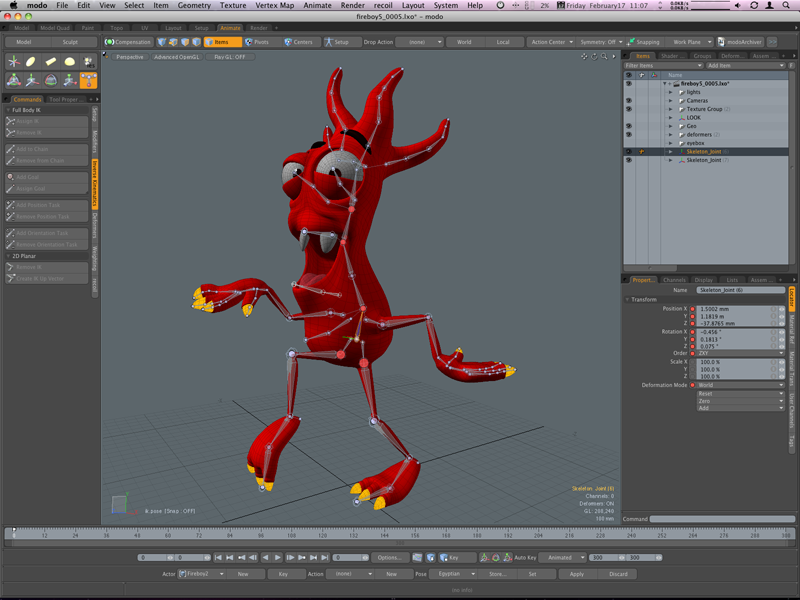Switch to the Channels tab
This screenshot has height=600, width=800.
[x=674, y=280]
